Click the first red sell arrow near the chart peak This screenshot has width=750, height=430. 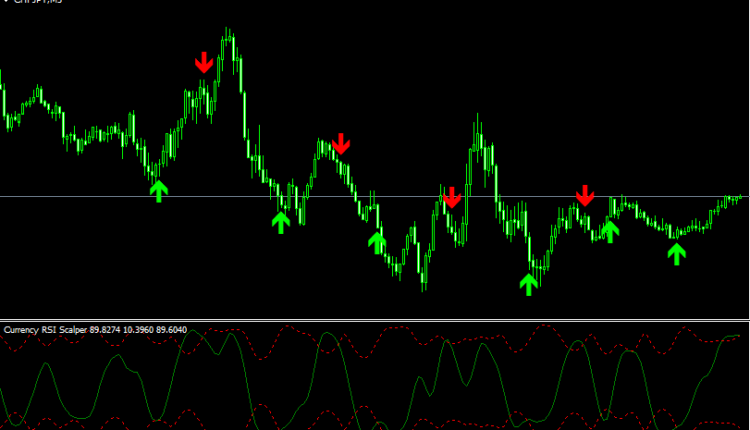point(204,63)
